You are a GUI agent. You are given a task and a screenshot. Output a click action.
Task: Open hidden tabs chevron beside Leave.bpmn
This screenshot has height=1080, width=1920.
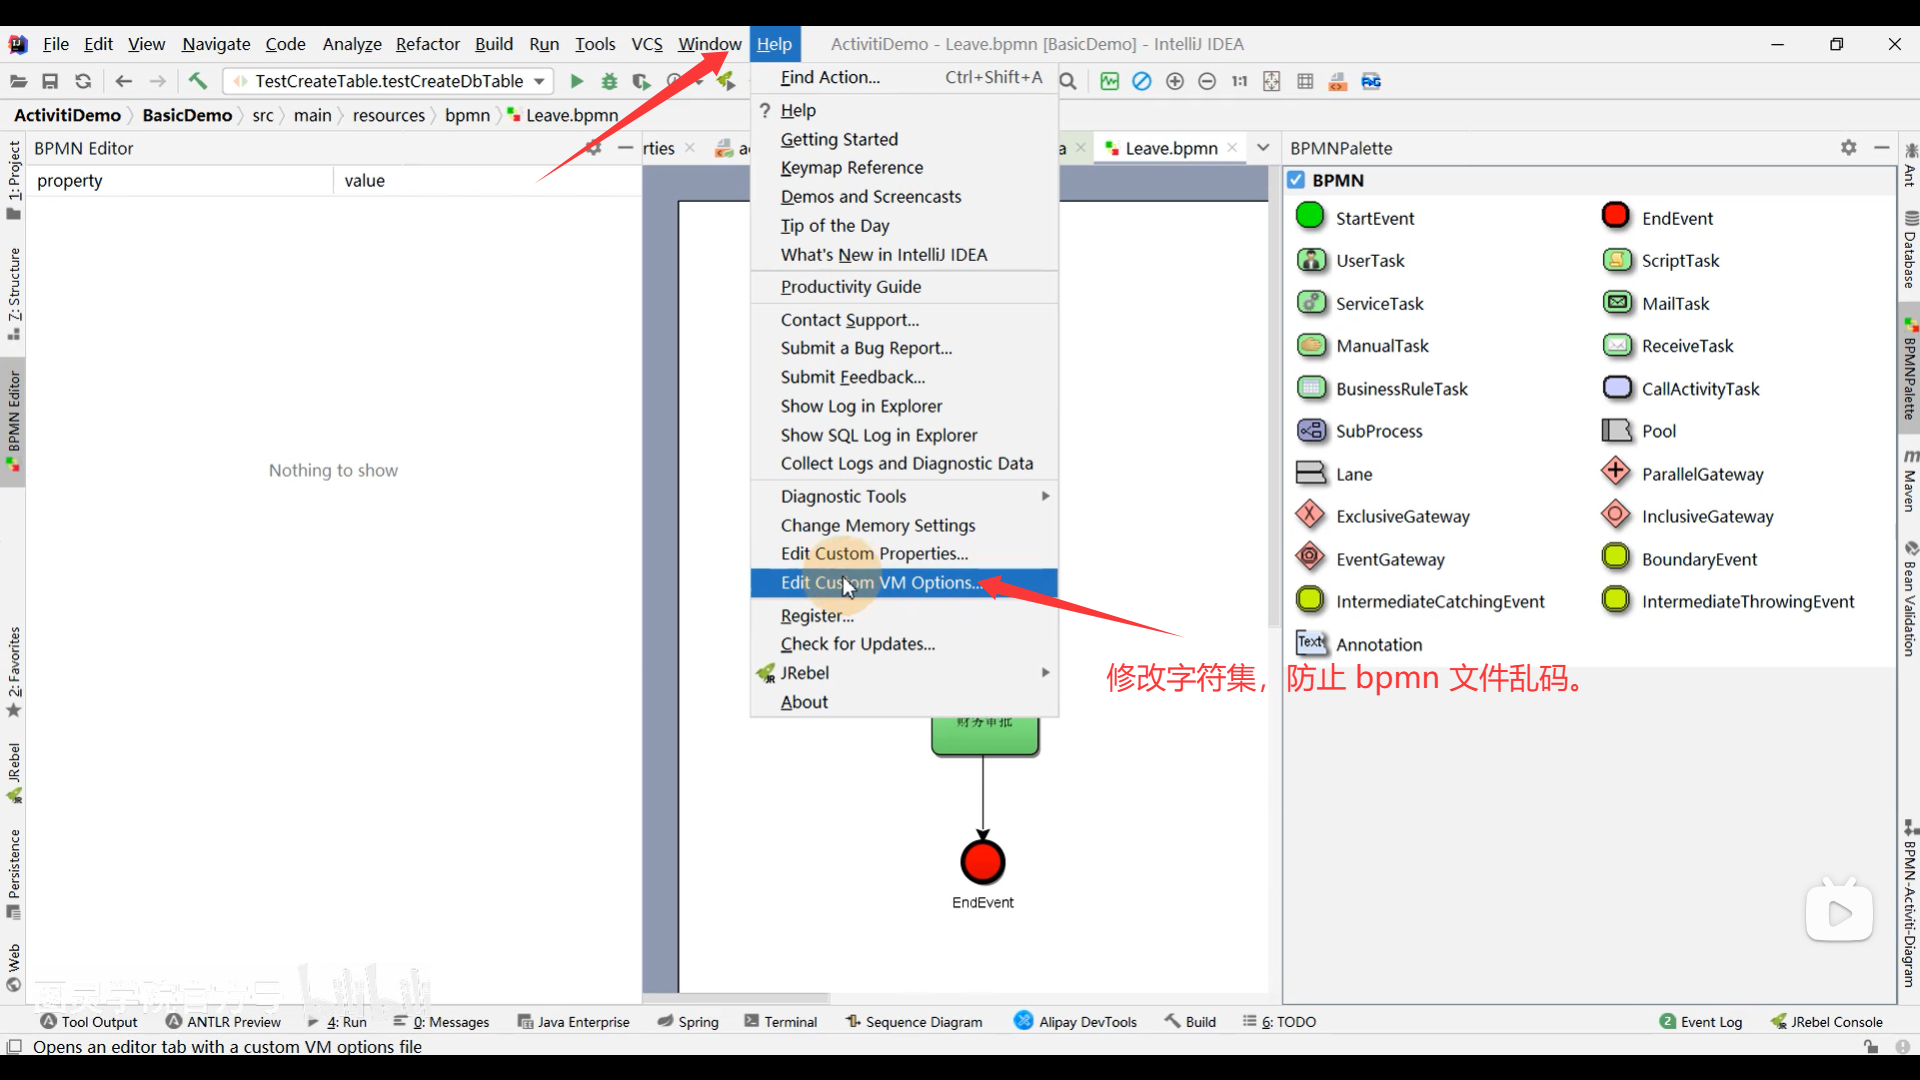tap(1263, 147)
